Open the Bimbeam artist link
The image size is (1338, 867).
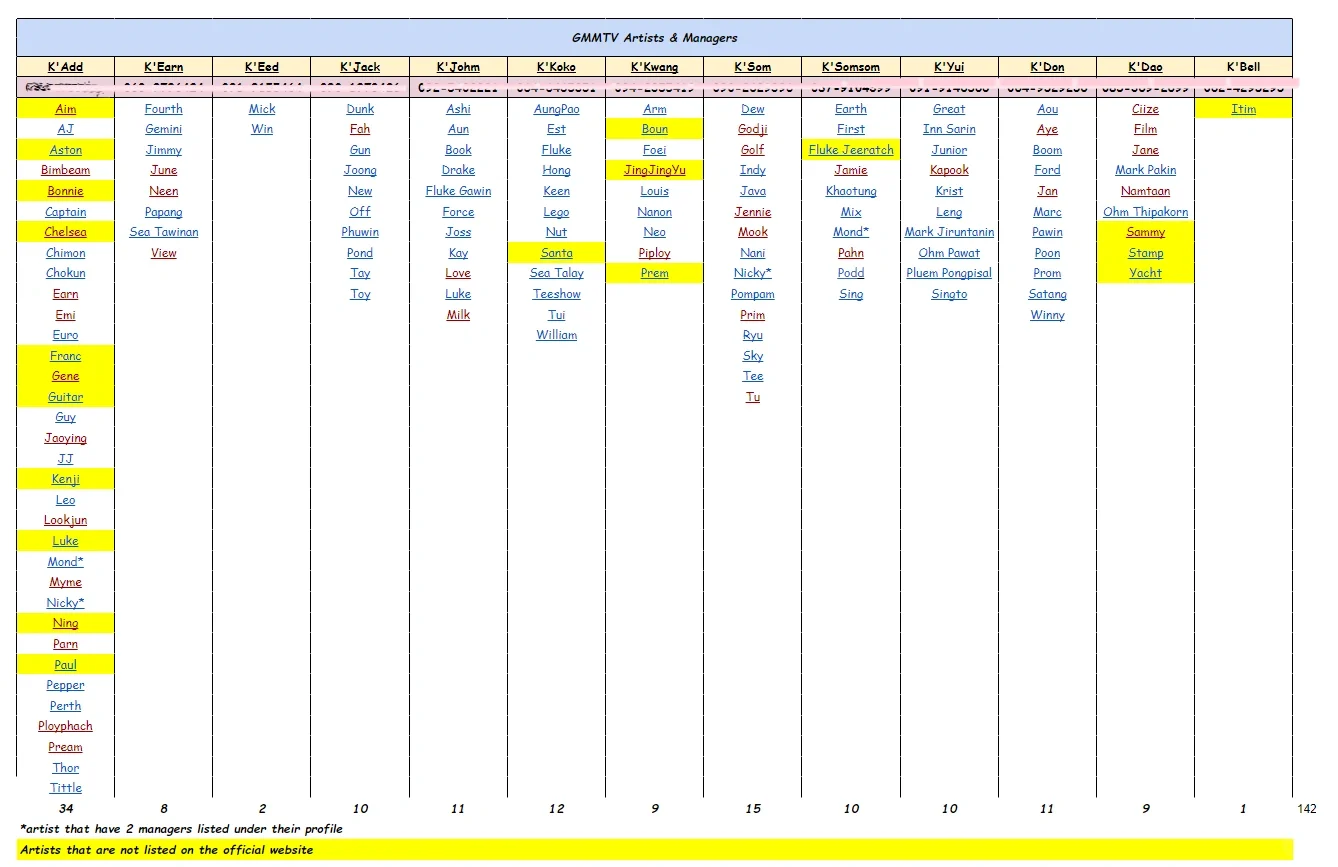(x=65, y=170)
